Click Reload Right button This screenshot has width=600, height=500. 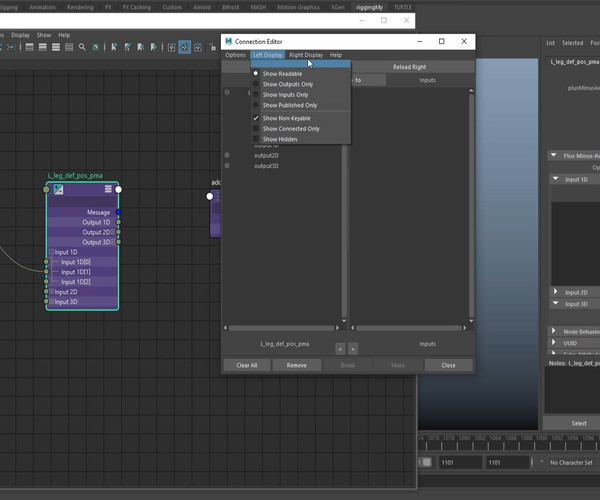(409, 67)
